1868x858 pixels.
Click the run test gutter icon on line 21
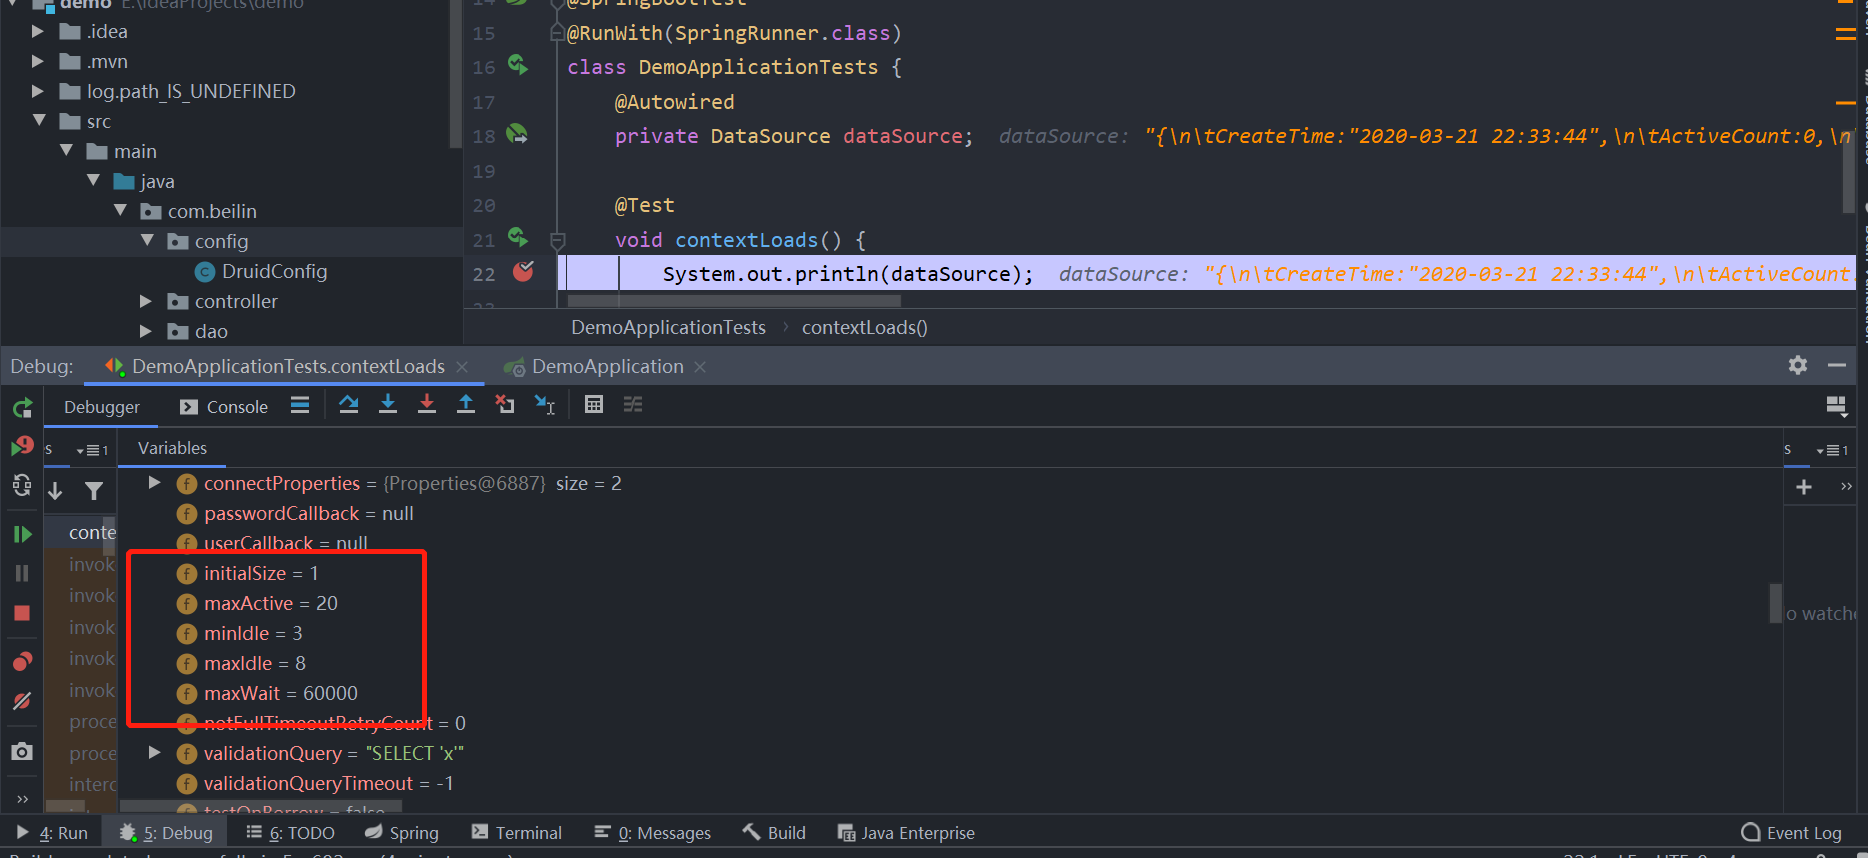coord(518,237)
